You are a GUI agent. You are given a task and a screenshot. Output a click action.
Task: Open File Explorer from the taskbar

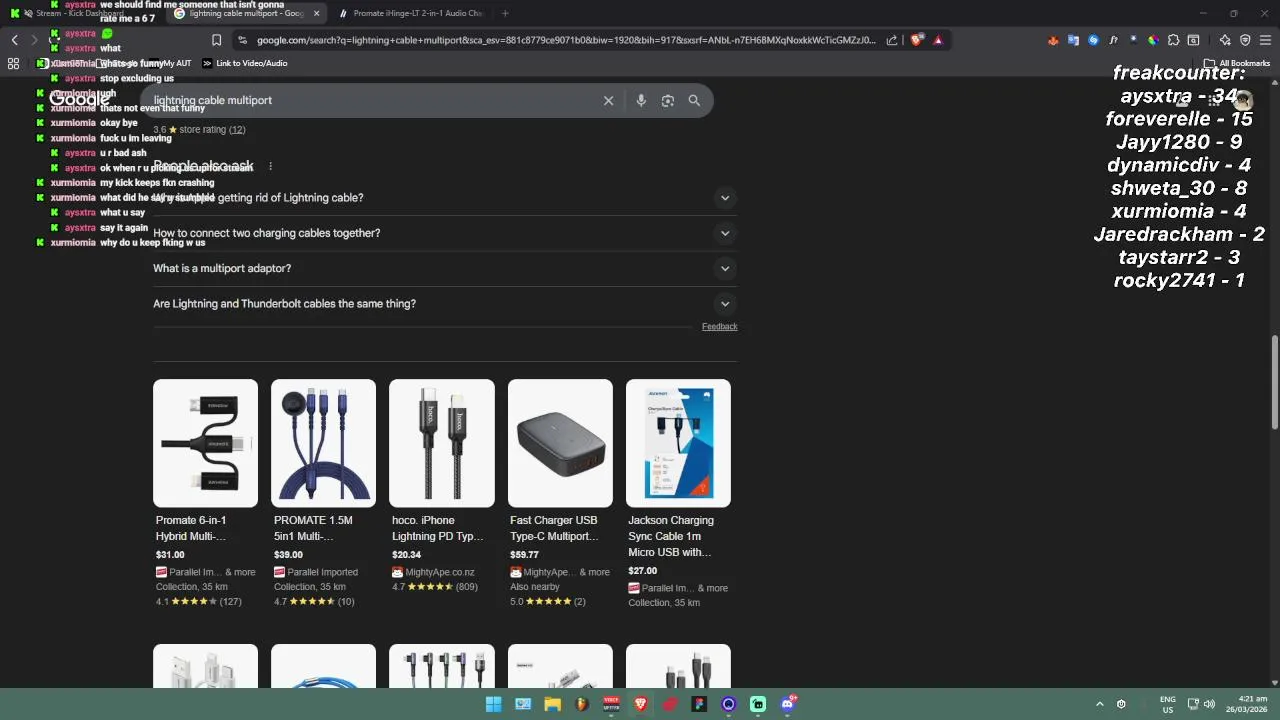pos(552,704)
